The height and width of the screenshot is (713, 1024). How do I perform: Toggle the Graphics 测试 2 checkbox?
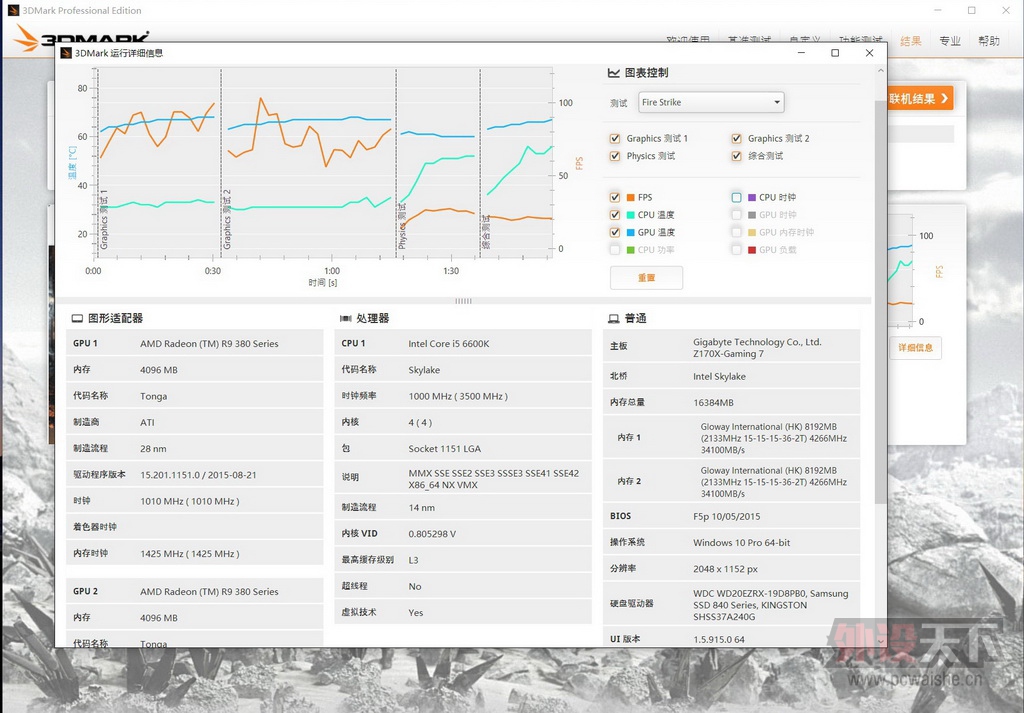(x=736, y=138)
